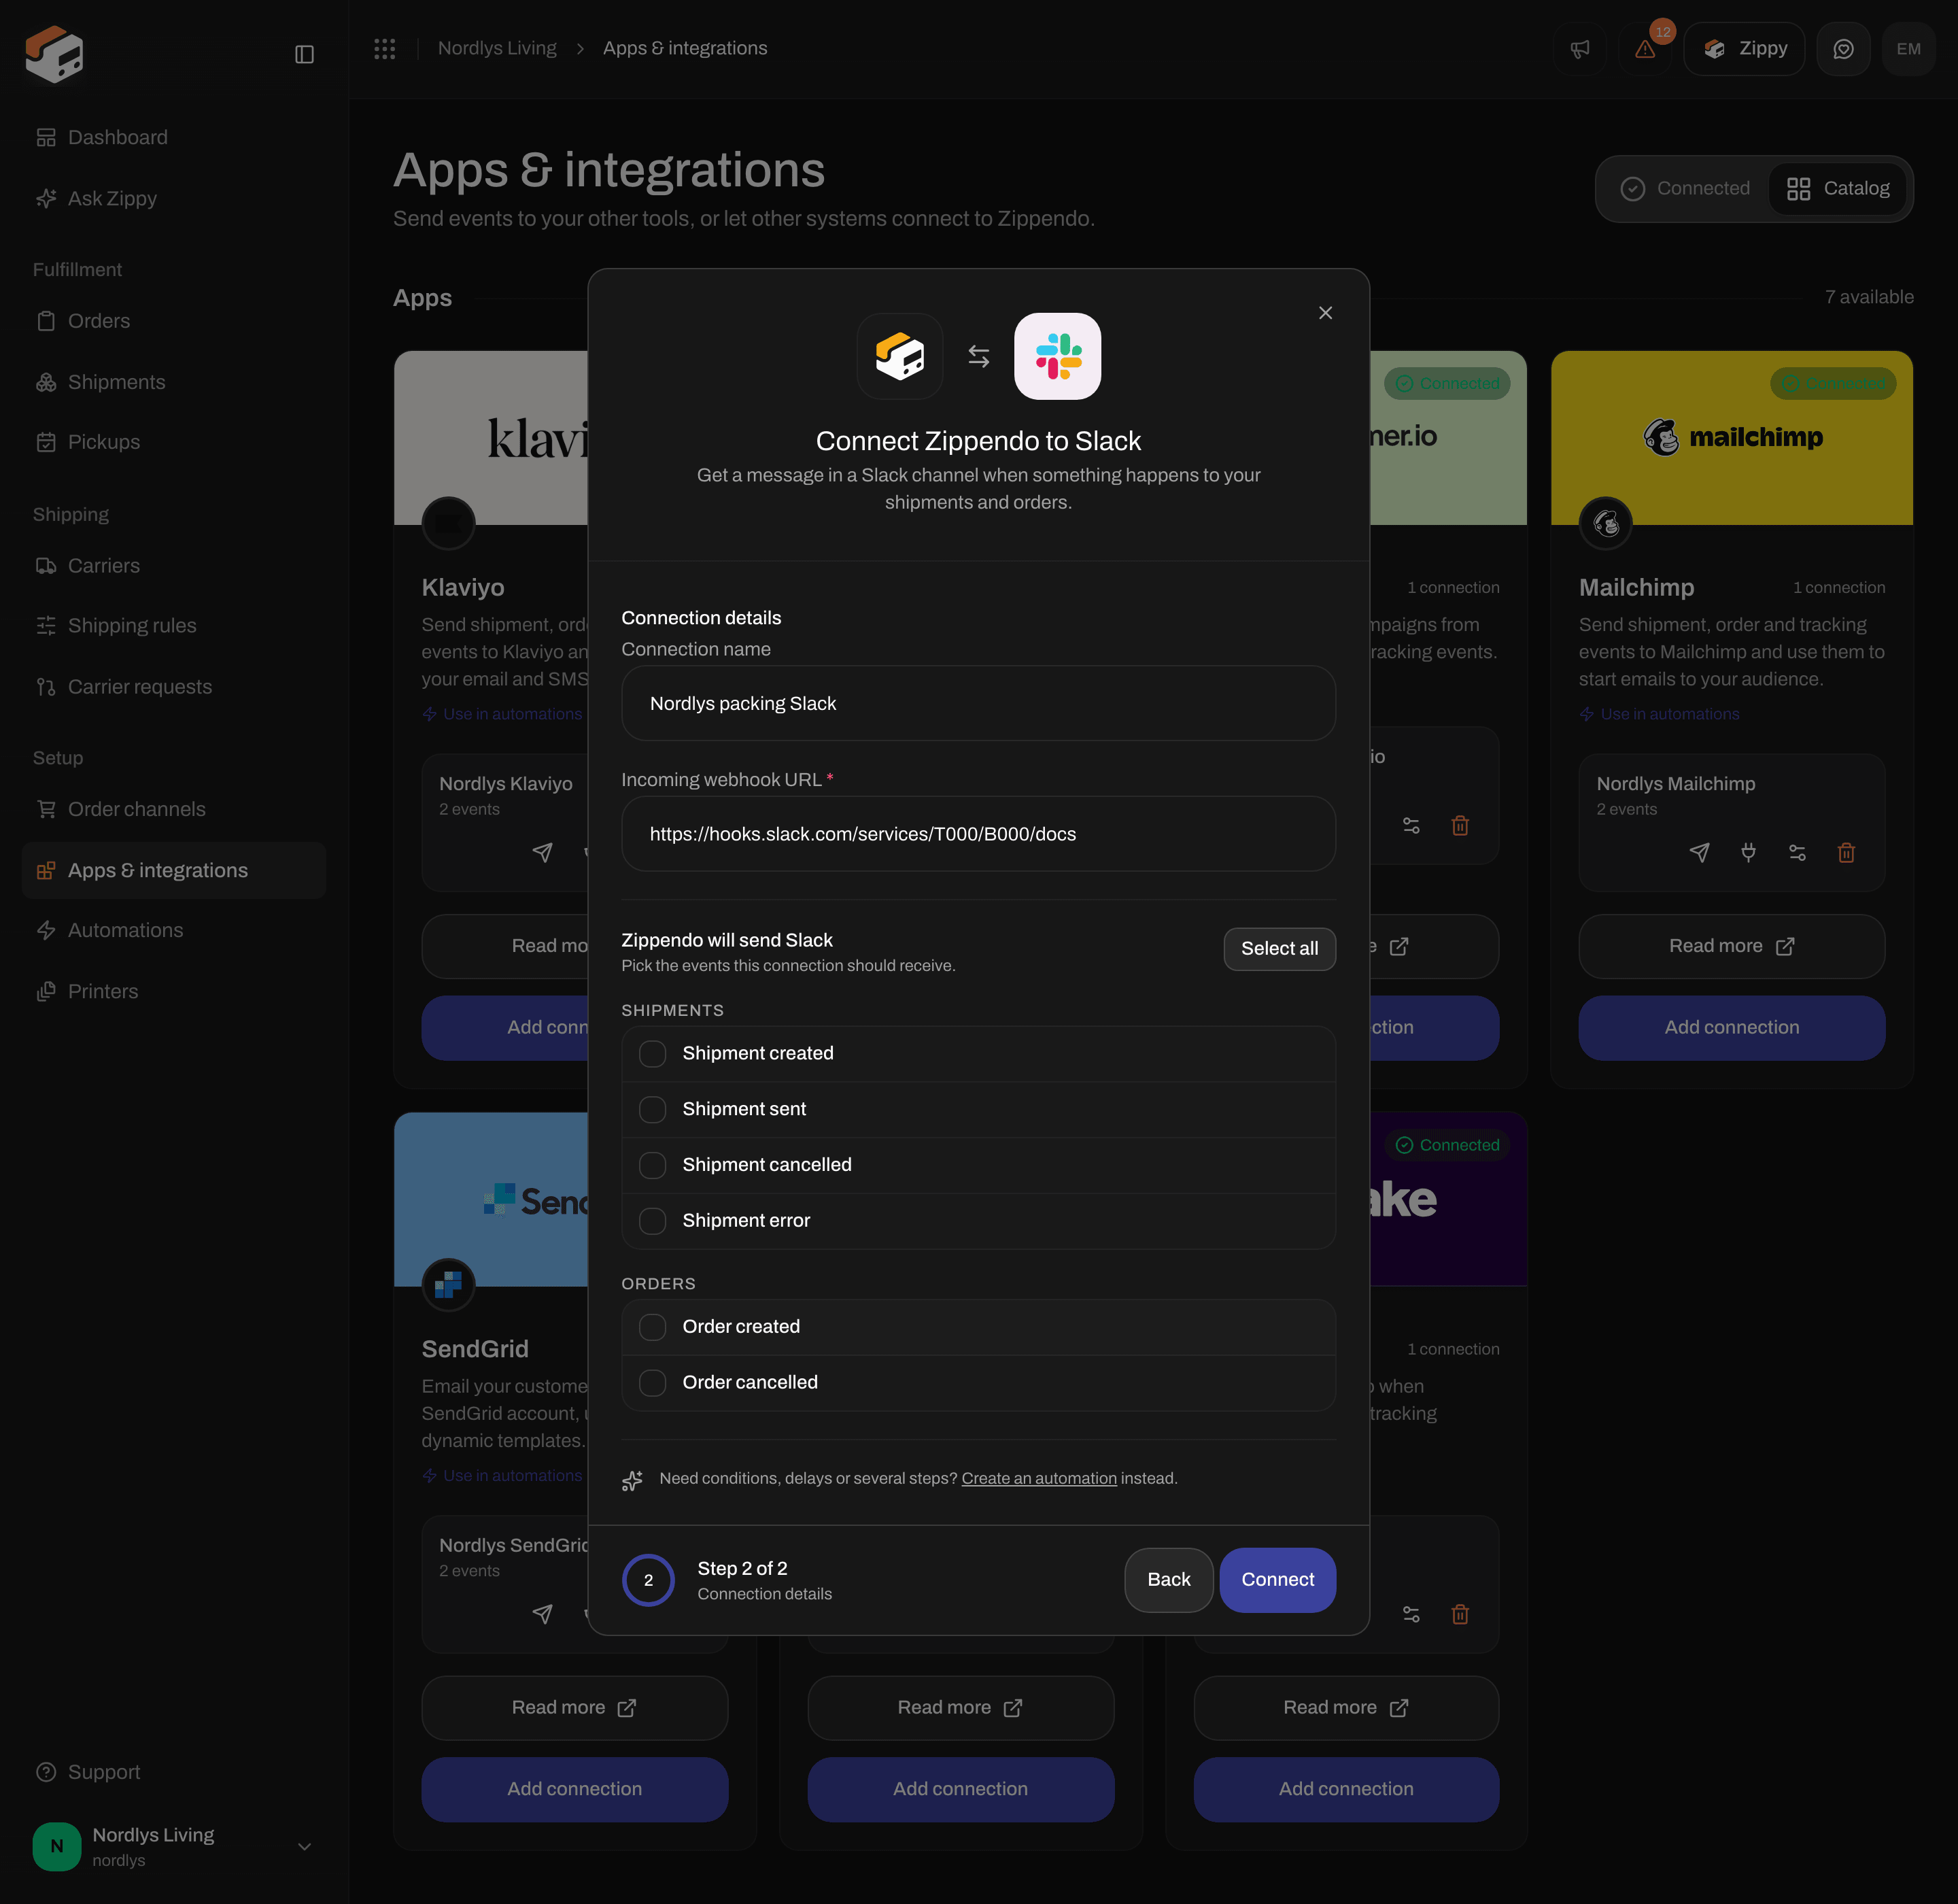Open settings sliders icon on Nordlys Mailchimp
Screen dimensions: 1958x1904
point(1797,852)
